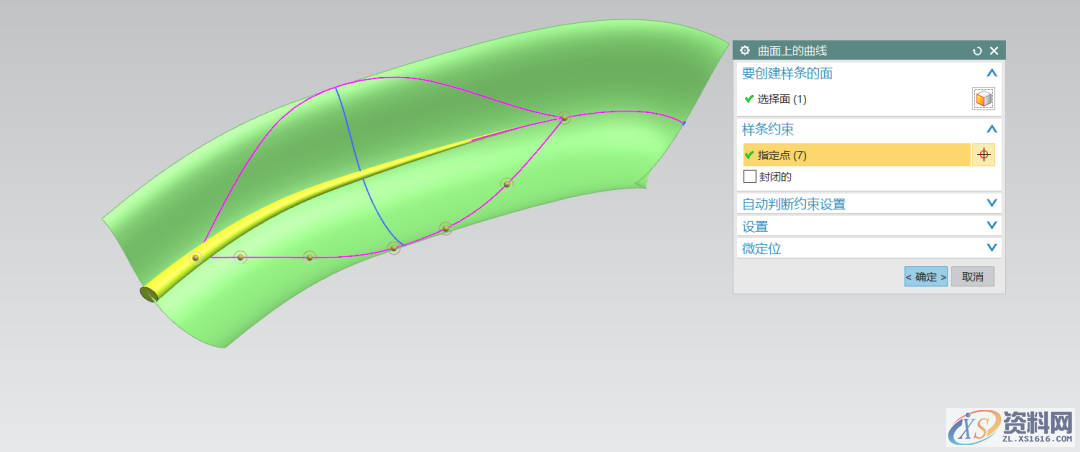Click the leftmost spline point on the yellow stem

coord(196,258)
